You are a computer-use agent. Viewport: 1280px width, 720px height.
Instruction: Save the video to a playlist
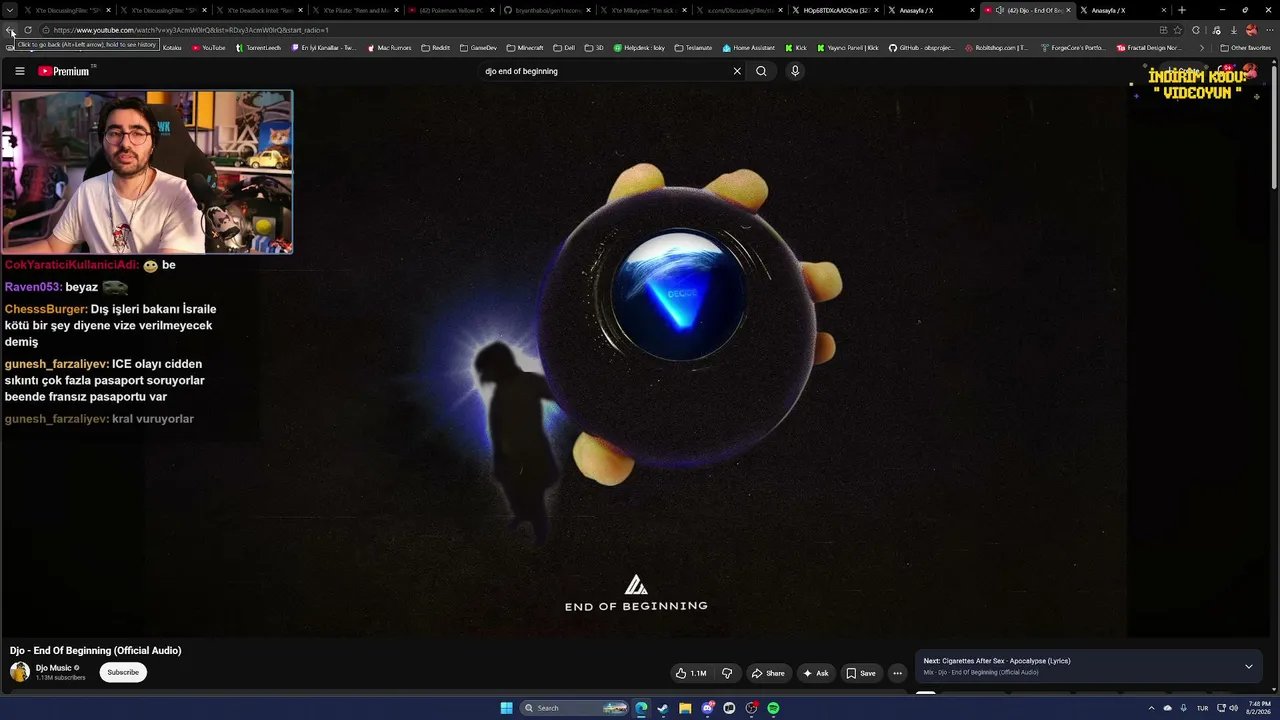pos(861,673)
